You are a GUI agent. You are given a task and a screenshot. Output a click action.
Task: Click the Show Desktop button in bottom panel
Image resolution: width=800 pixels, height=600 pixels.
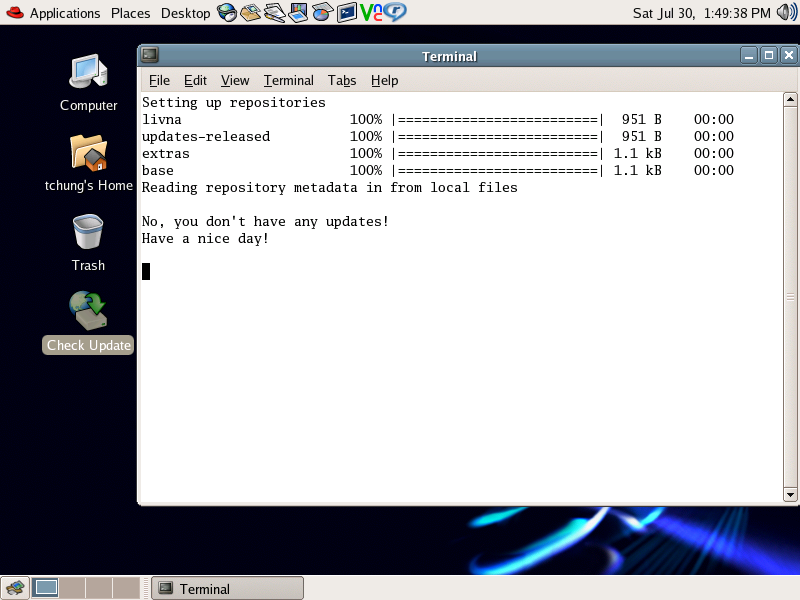coord(15,588)
